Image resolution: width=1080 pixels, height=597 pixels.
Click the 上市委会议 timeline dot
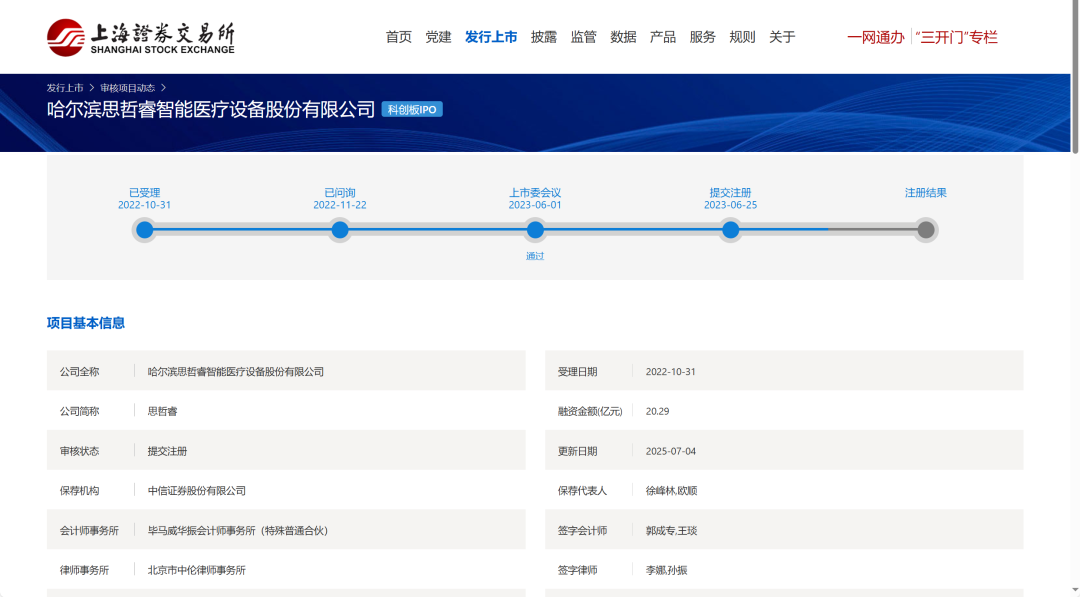tap(535, 230)
